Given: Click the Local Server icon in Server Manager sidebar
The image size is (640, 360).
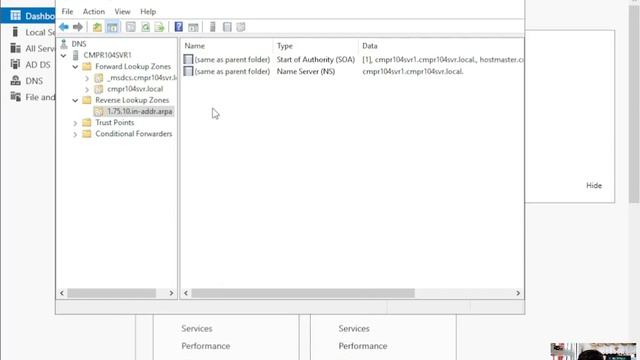Looking at the screenshot, I should (16, 32).
